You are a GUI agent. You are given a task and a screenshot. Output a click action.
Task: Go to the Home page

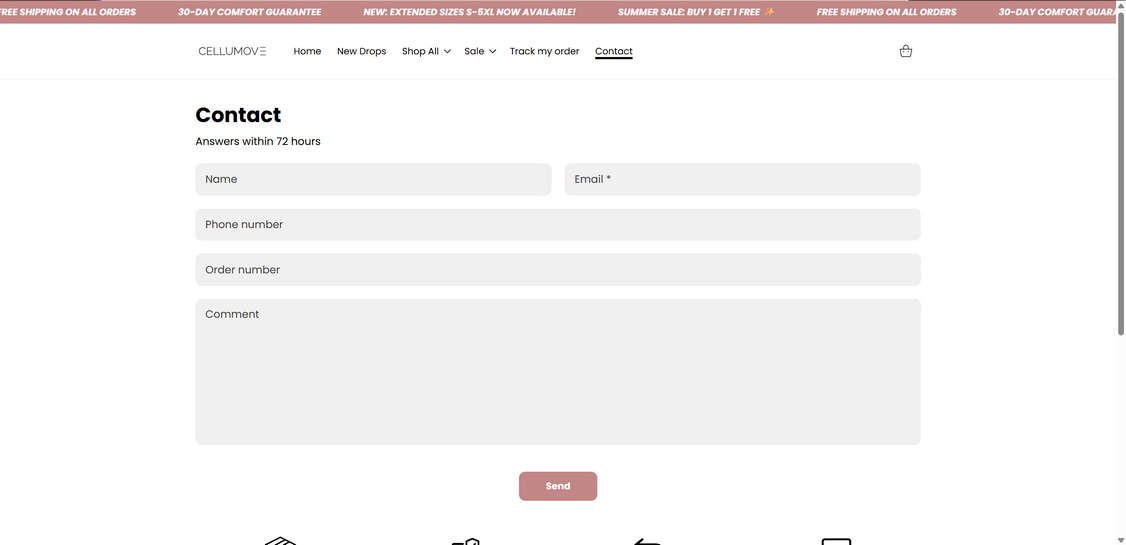tap(307, 51)
